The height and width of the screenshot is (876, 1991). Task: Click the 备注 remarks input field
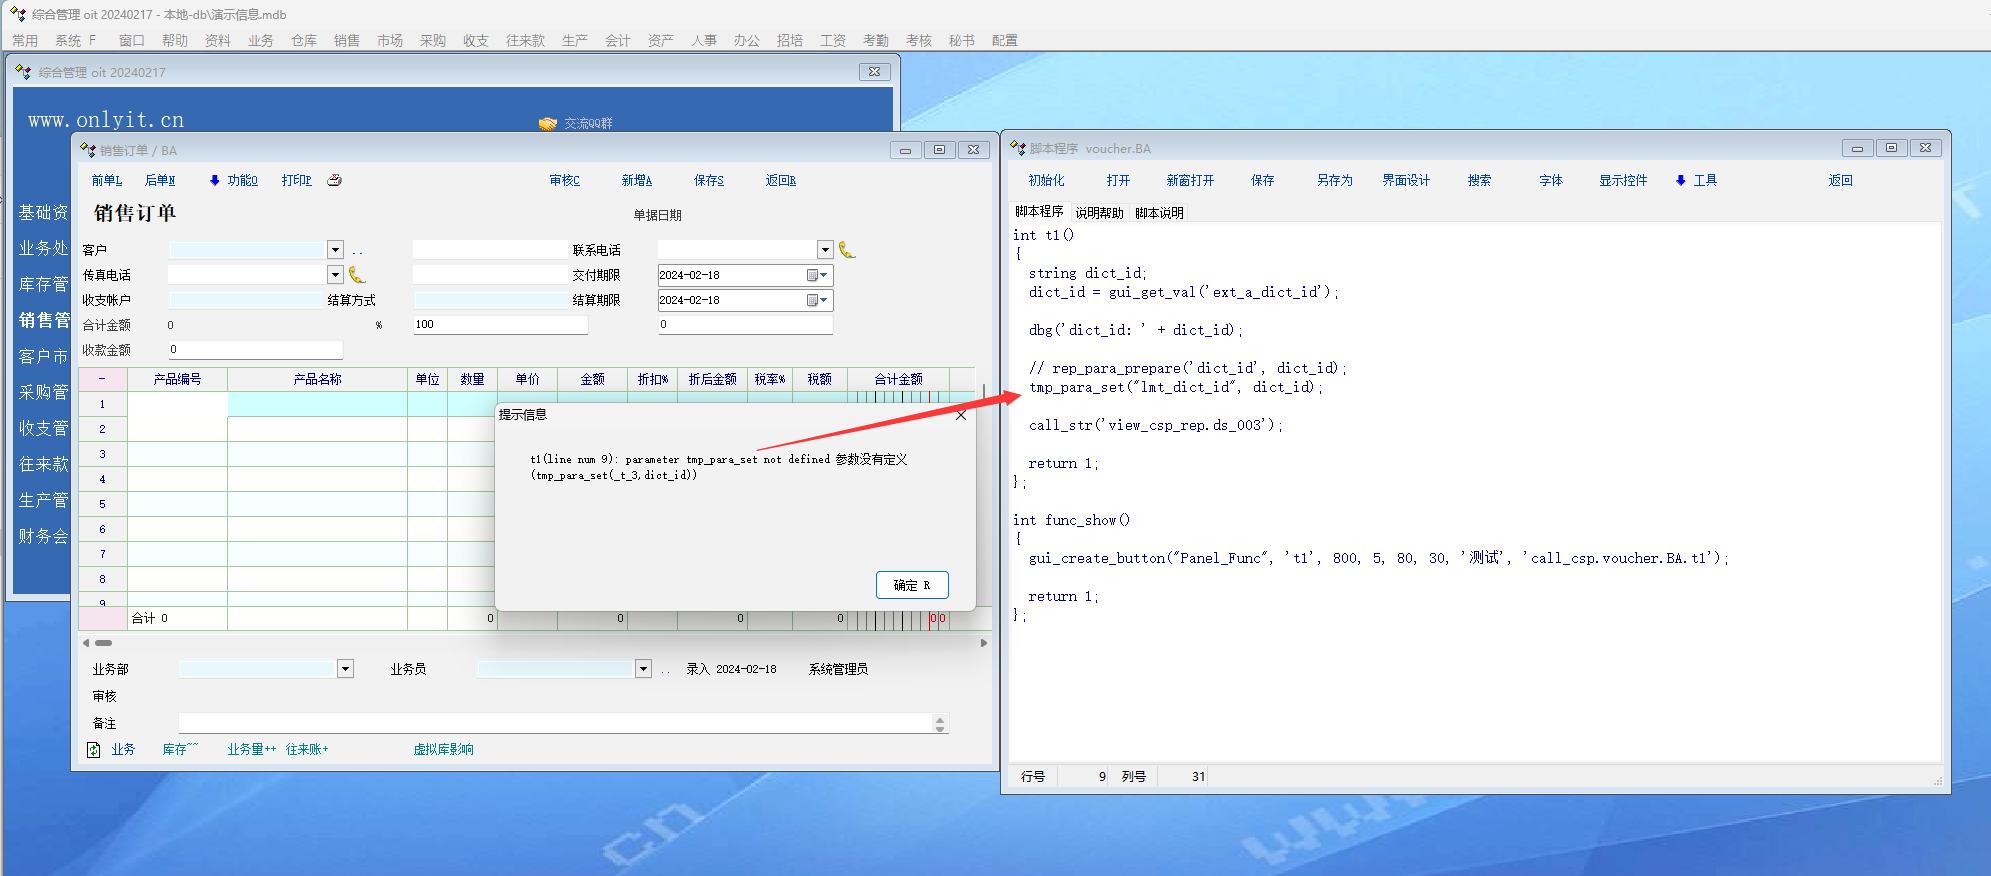pos(555,723)
